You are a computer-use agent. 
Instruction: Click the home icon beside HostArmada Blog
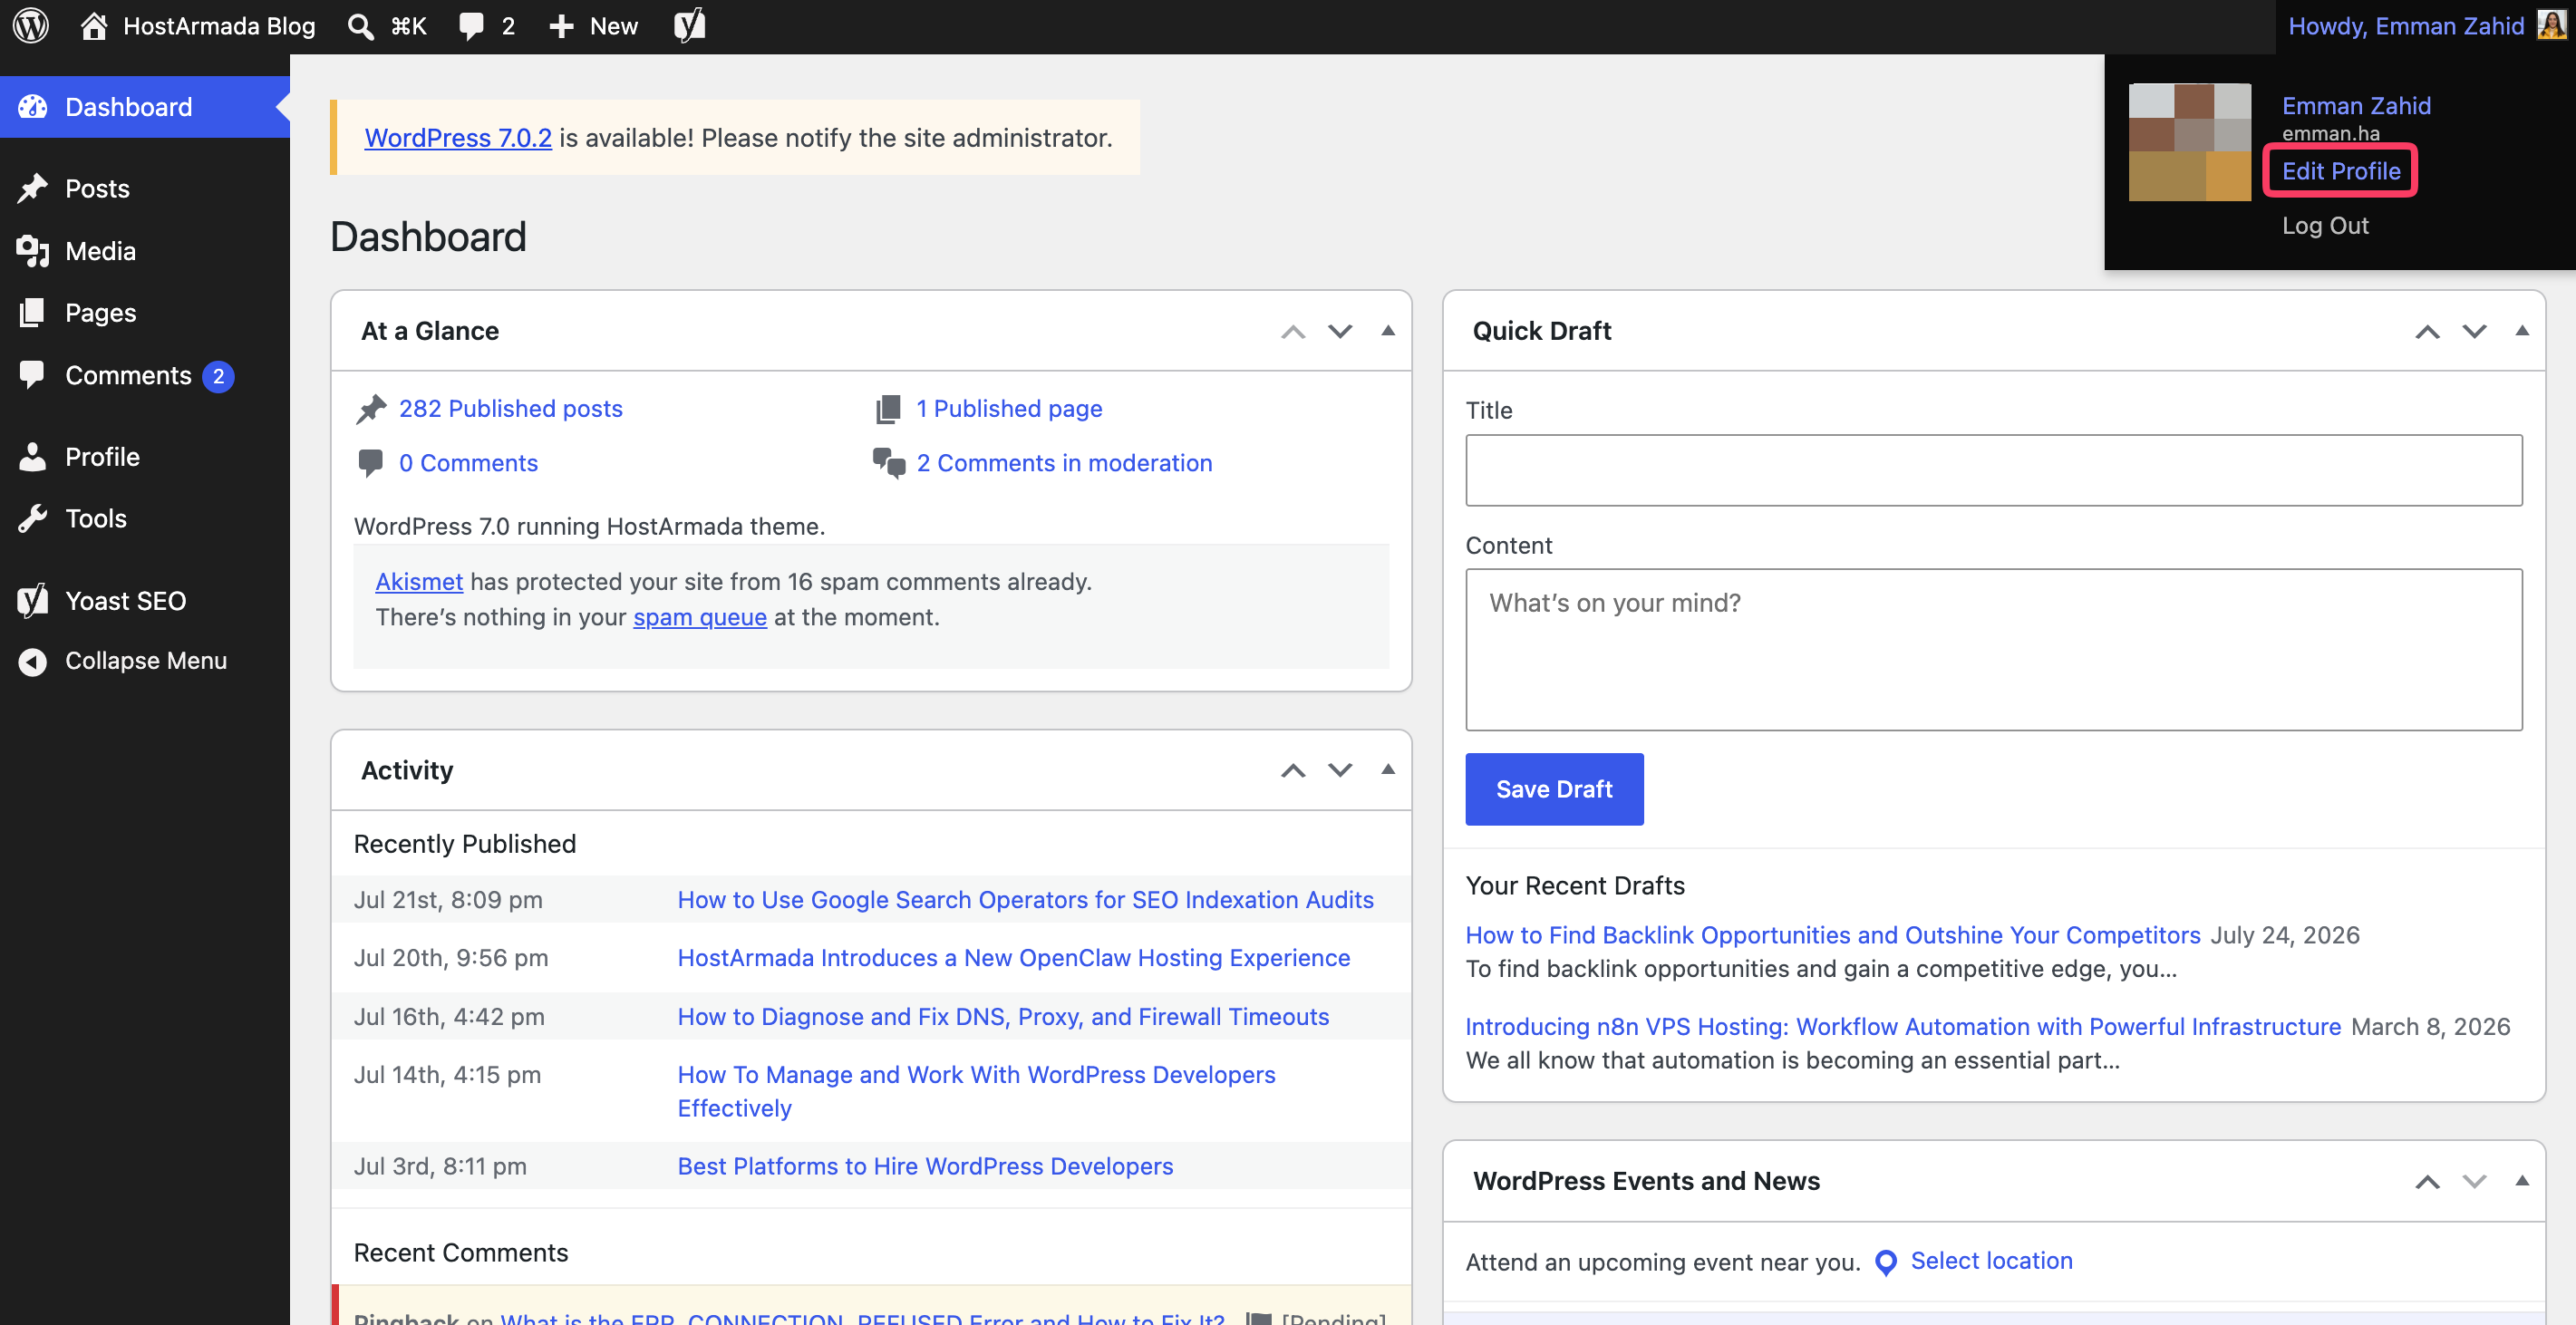(x=94, y=26)
